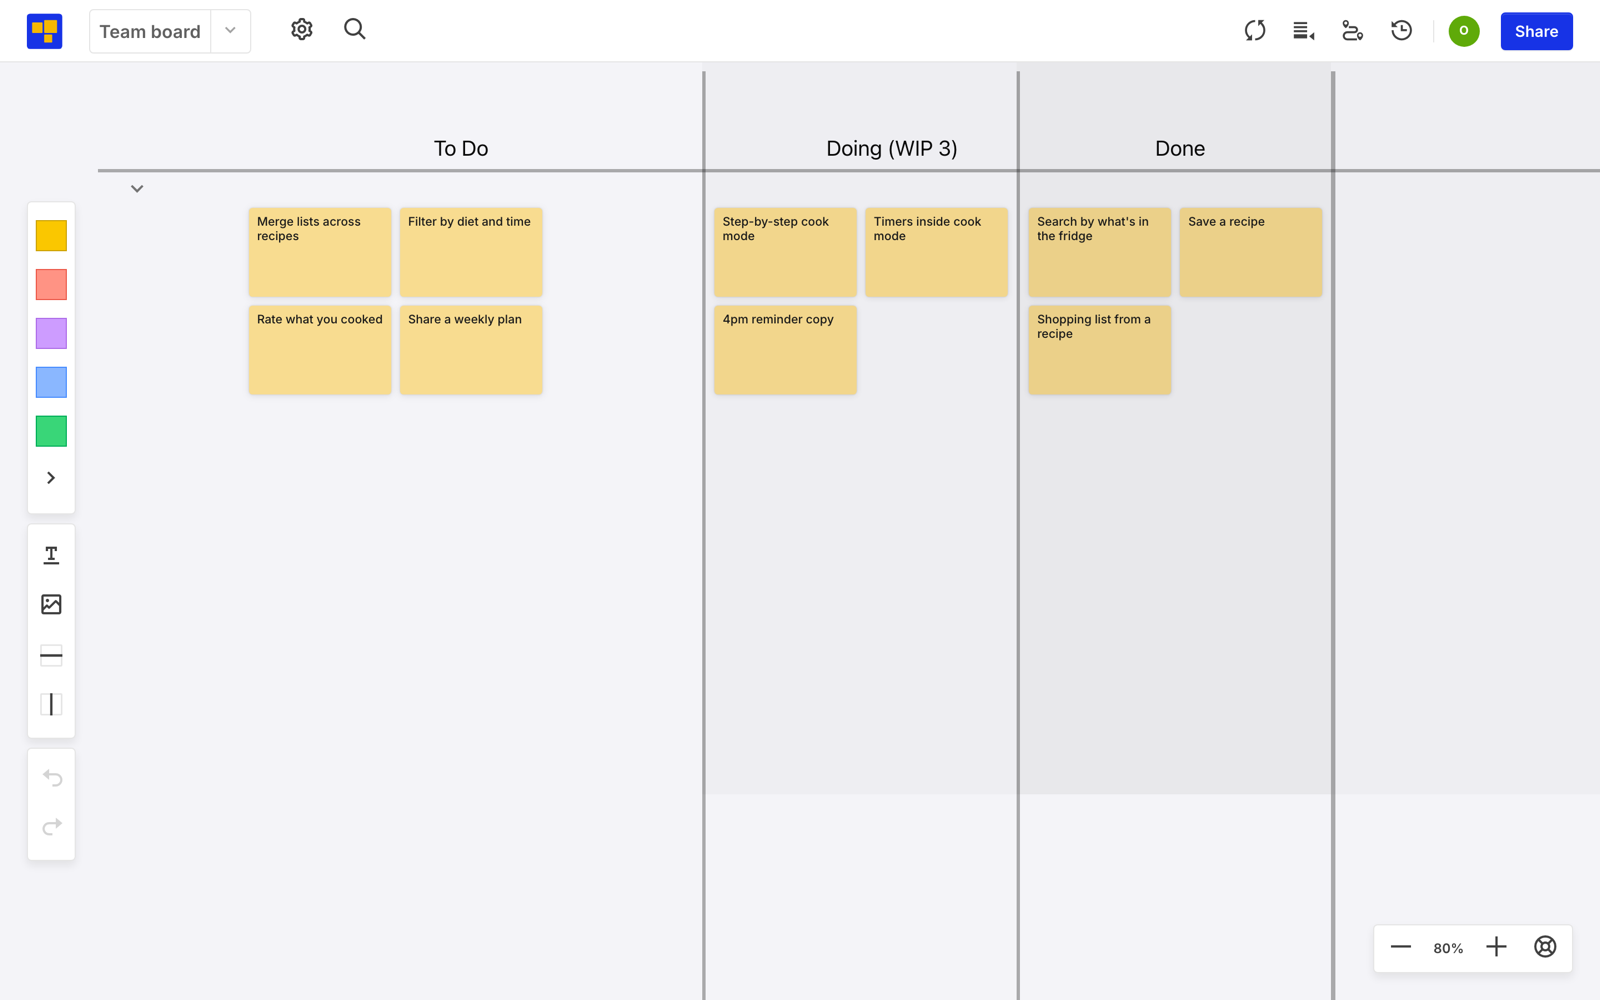Viewport: 1600px width, 1000px height.
Task: Click the 'Doing (WIP 3)' column header
Action: click(x=892, y=149)
